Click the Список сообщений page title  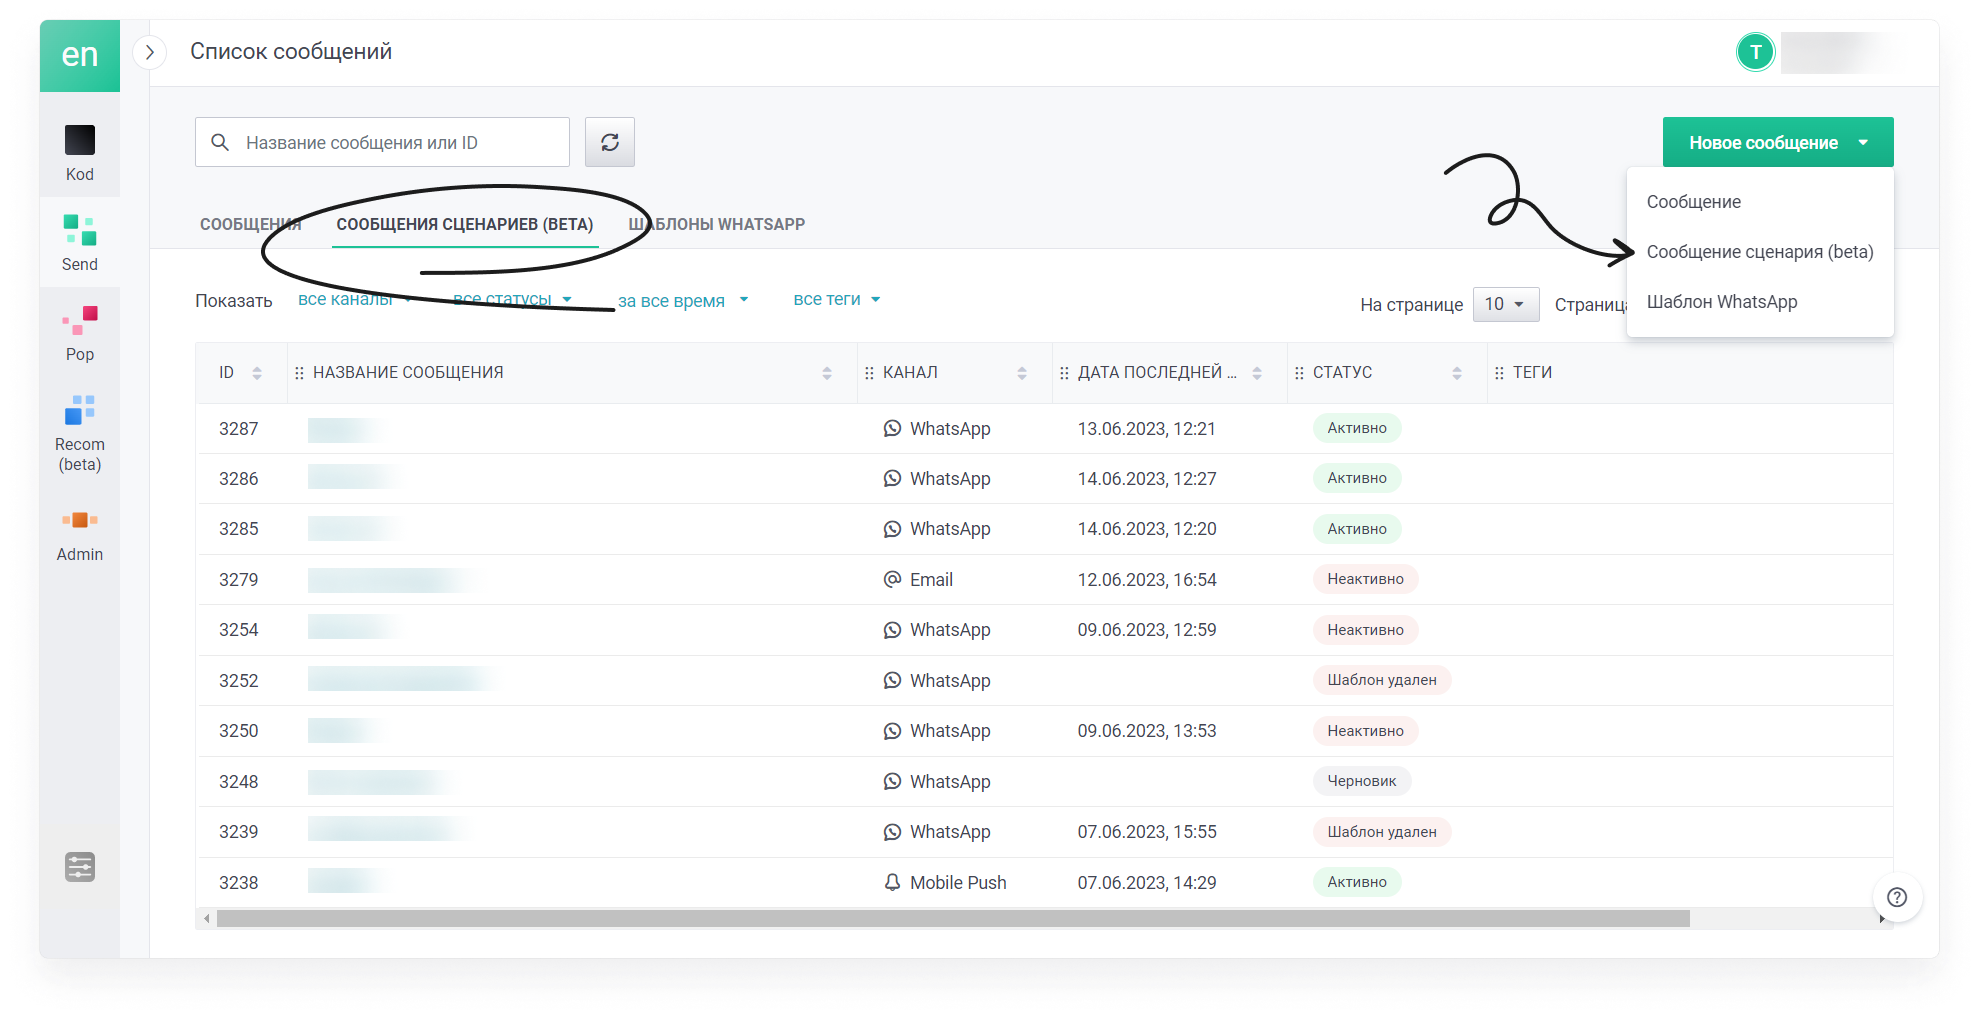(291, 51)
